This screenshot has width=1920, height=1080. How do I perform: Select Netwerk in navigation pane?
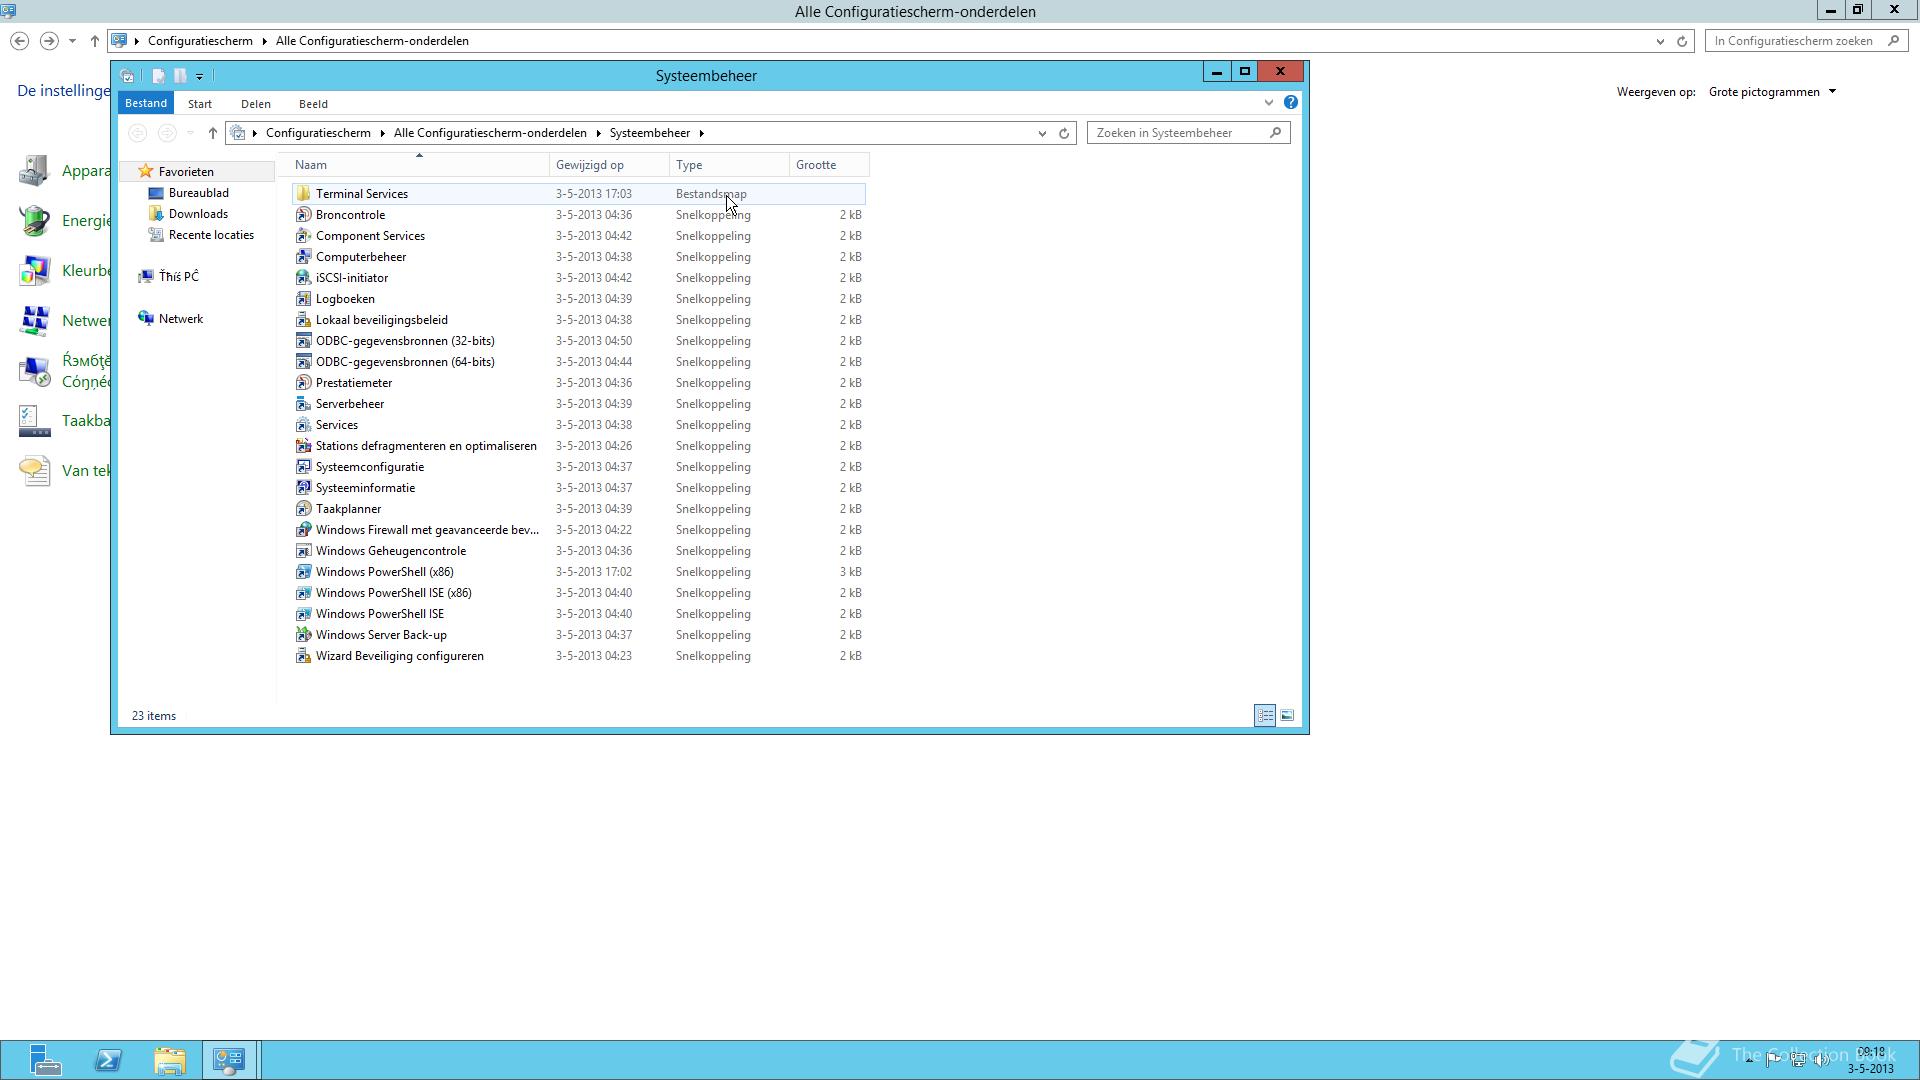coord(180,319)
